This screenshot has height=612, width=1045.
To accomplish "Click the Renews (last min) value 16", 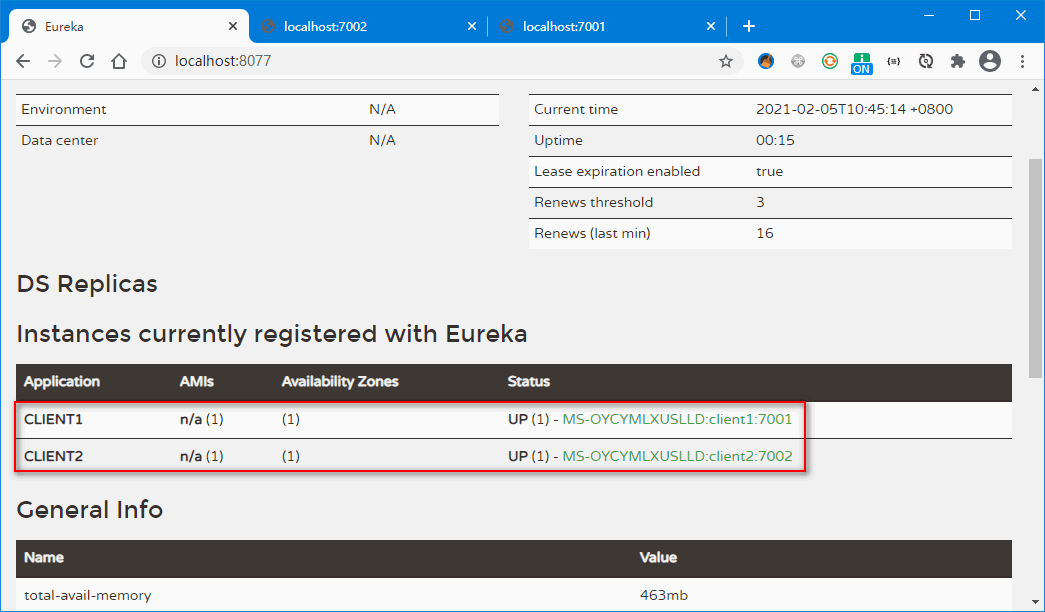I will 764,233.
